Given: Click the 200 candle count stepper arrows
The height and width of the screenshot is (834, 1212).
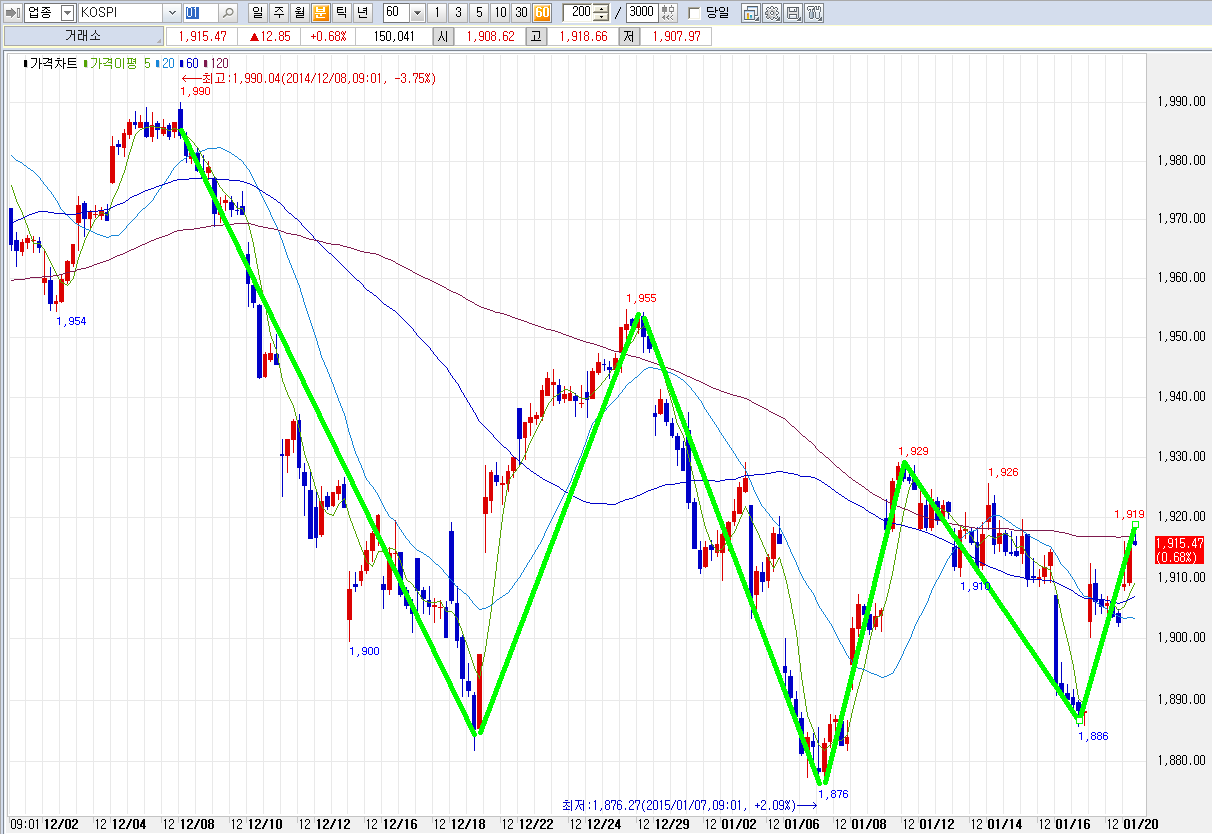Looking at the screenshot, I should click(600, 13).
